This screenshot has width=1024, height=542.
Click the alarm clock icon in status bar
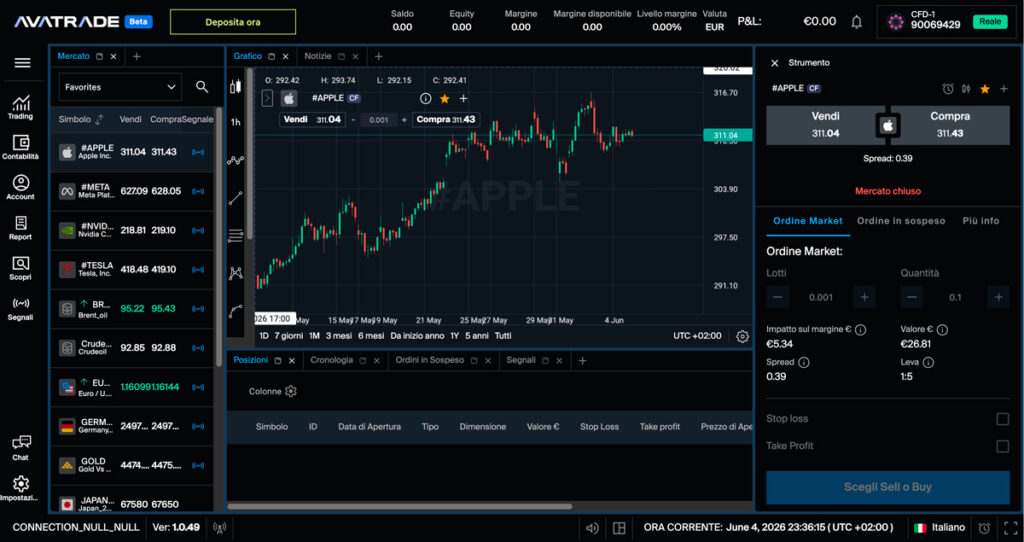point(984,528)
